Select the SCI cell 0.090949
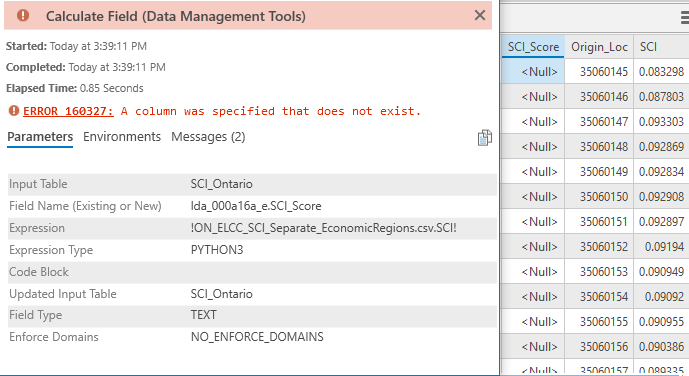 click(661, 272)
